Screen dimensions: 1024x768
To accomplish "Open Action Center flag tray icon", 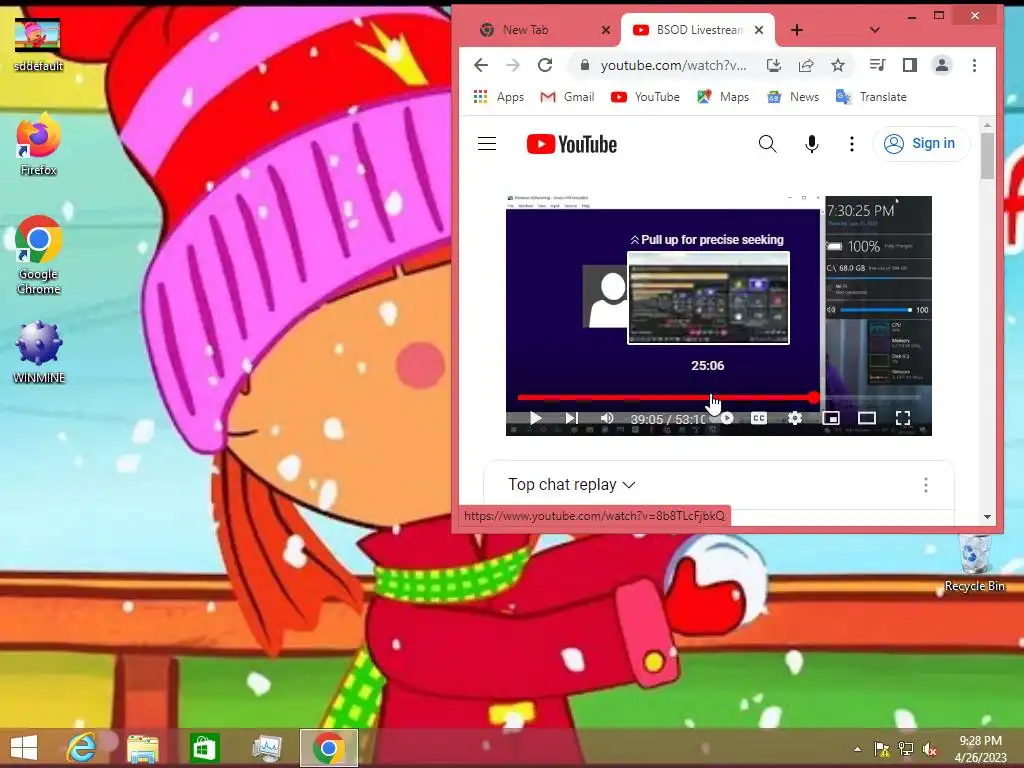I will [x=882, y=749].
